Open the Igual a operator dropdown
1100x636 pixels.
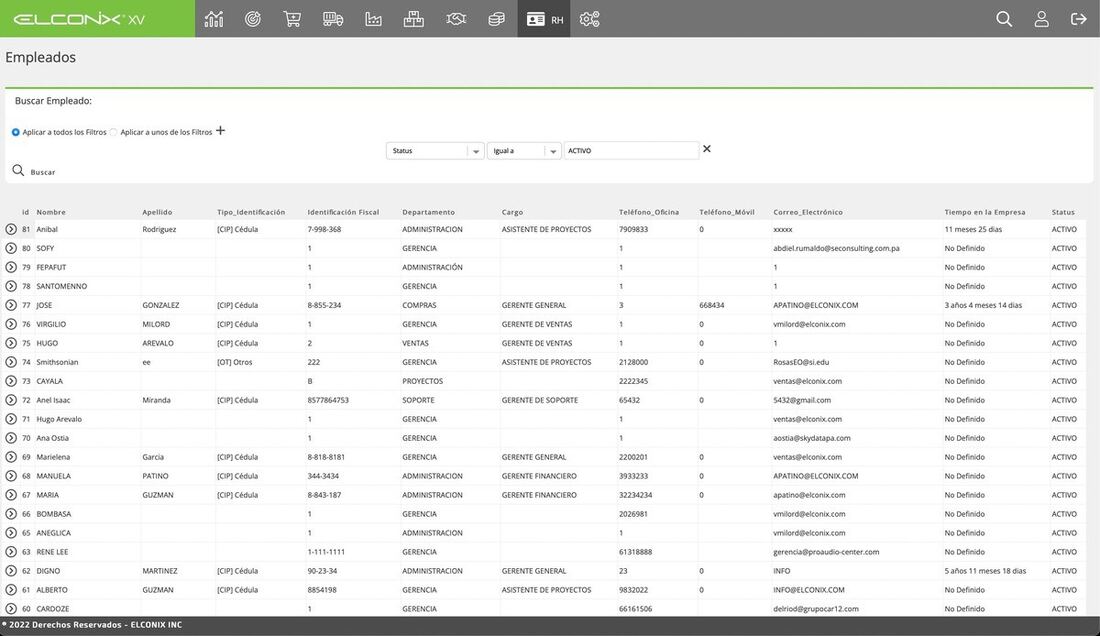click(x=524, y=151)
